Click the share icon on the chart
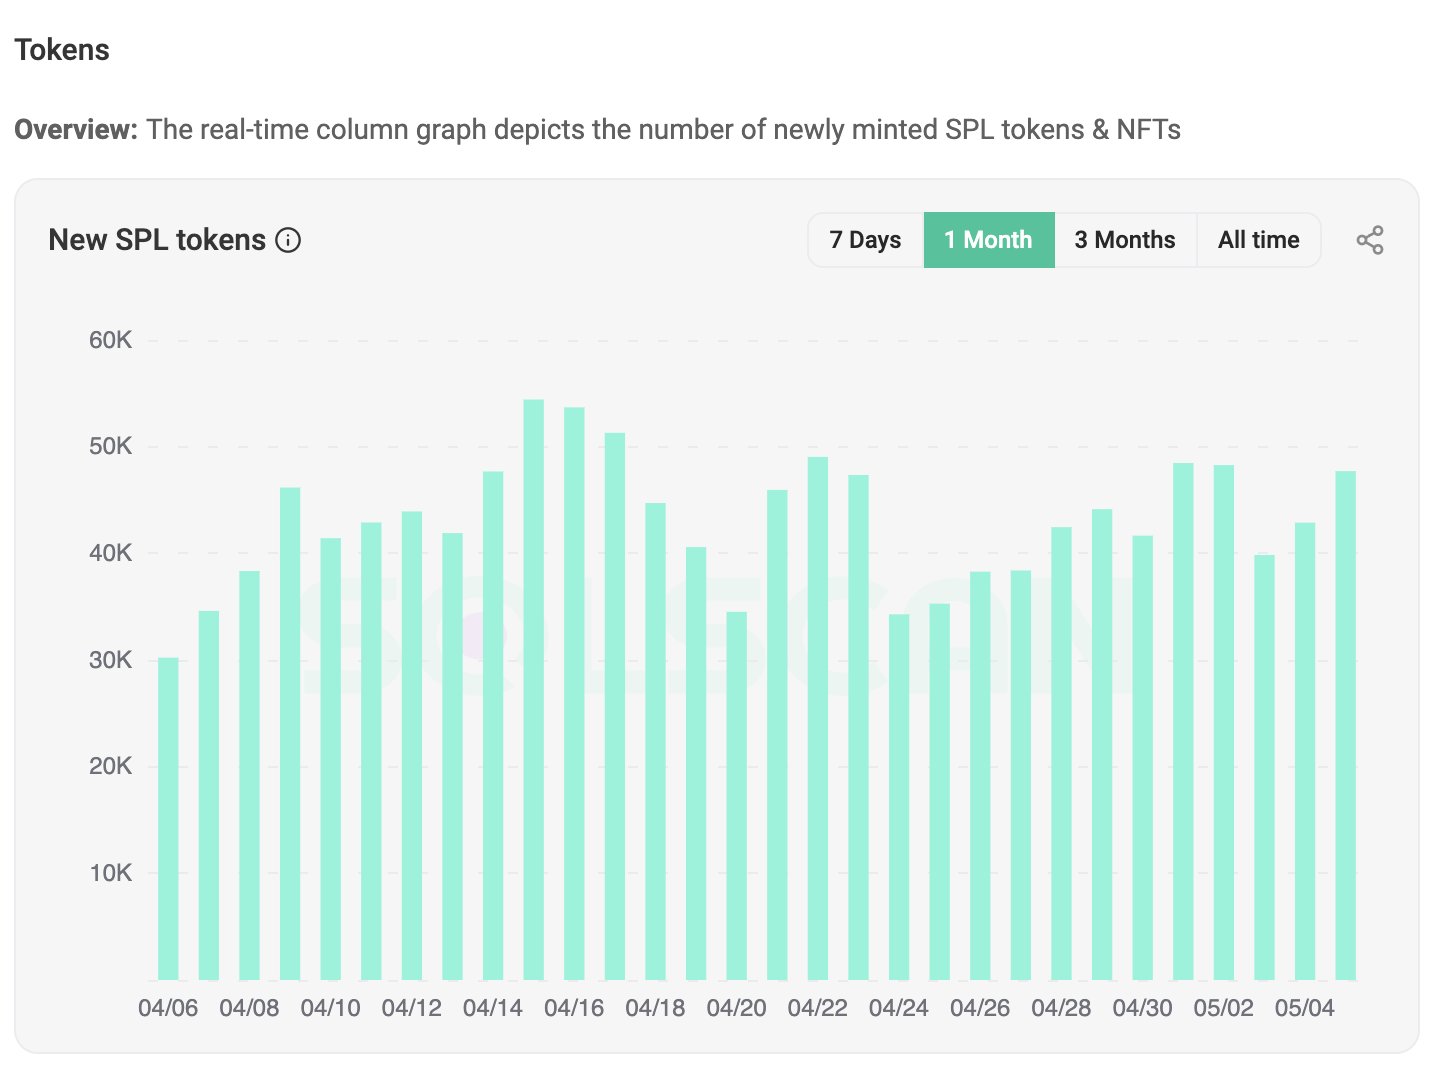This screenshot has height=1068, width=1456. [1369, 240]
